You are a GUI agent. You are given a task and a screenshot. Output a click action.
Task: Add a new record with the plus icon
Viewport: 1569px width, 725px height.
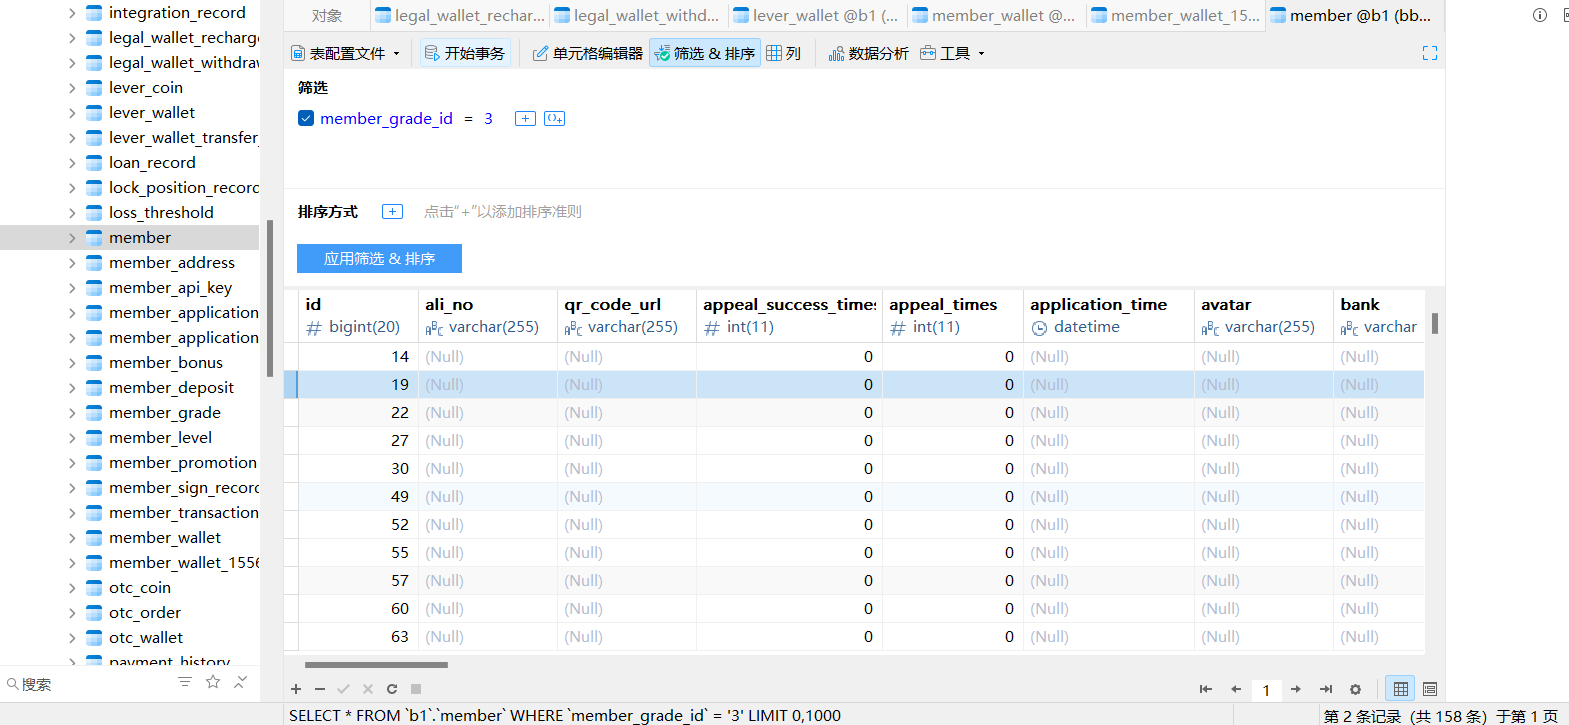tap(296, 689)
